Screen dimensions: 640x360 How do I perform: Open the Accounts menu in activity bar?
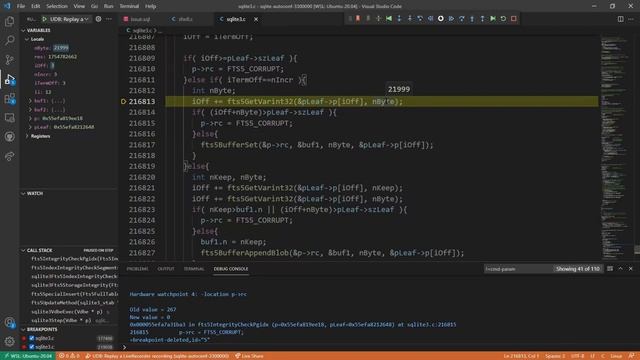tap(9, 322)
